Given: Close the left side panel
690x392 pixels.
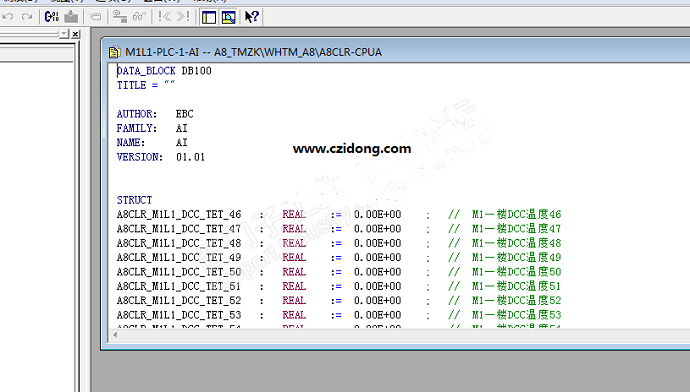Looking at the screenshot, I should point(75,34).
